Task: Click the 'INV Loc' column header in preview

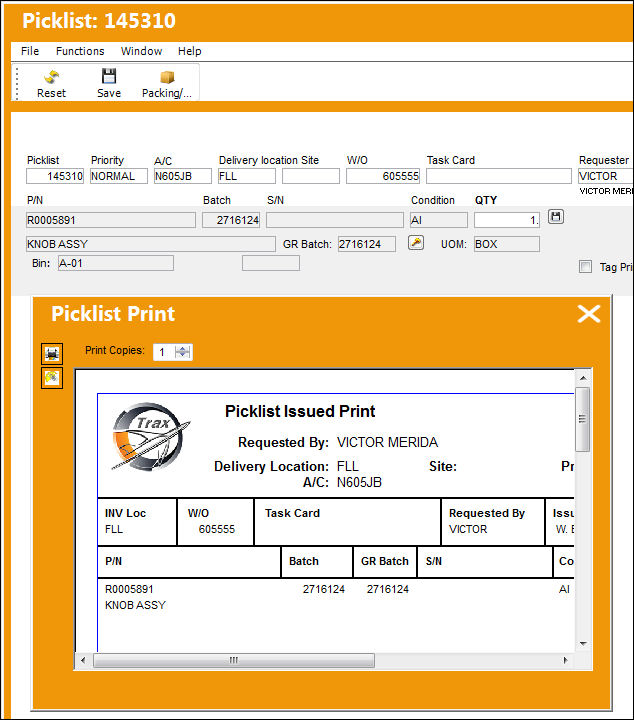Action: click(125, 513)
